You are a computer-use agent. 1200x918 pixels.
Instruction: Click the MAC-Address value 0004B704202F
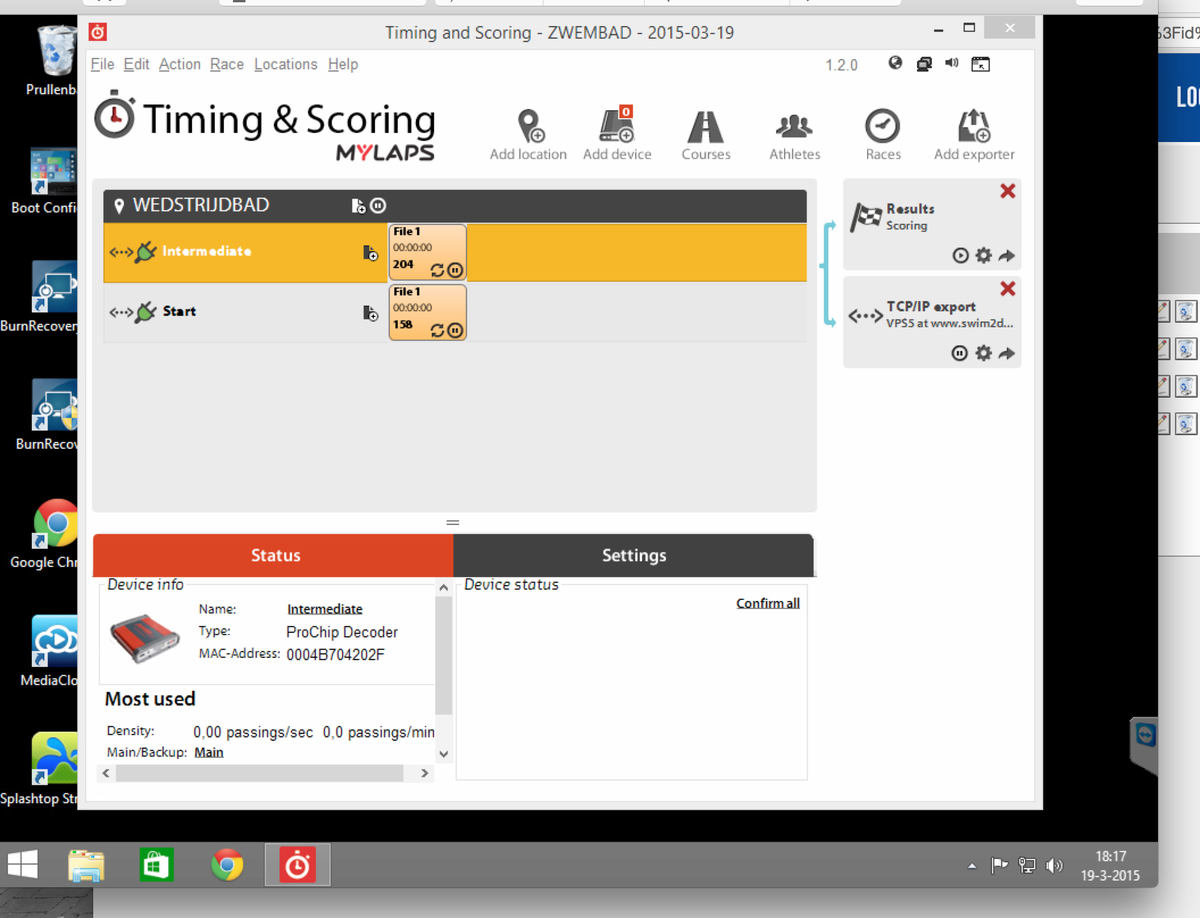click(335, 655)
